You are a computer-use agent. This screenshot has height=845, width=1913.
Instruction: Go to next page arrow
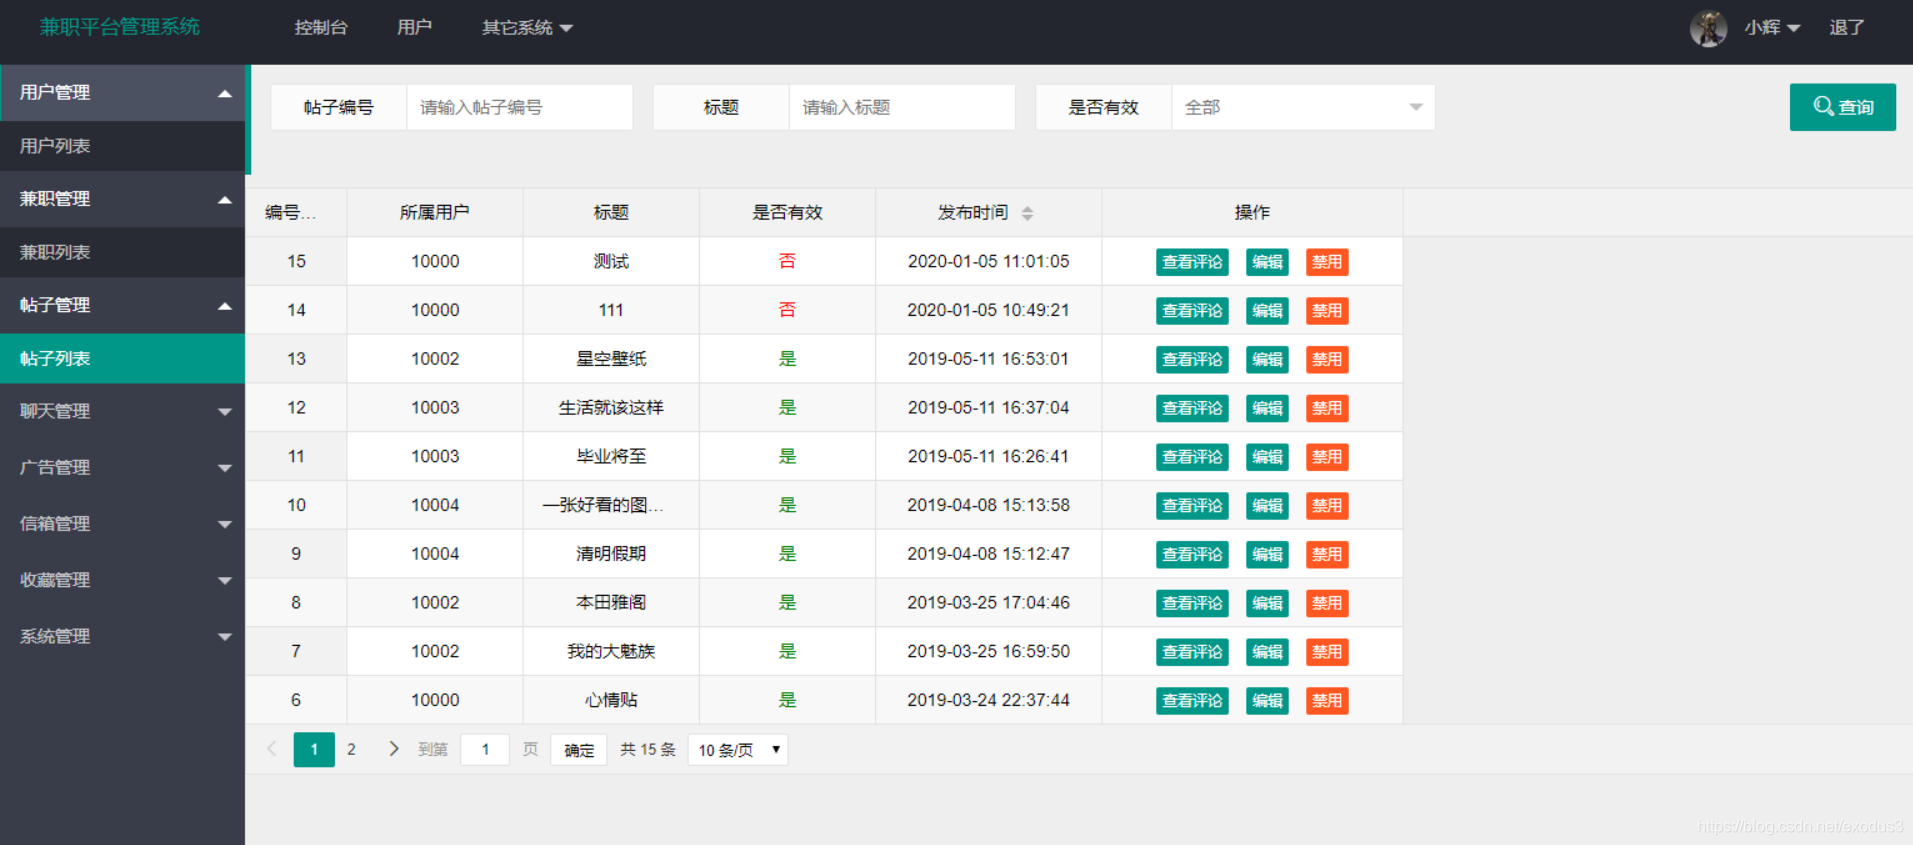393,749
